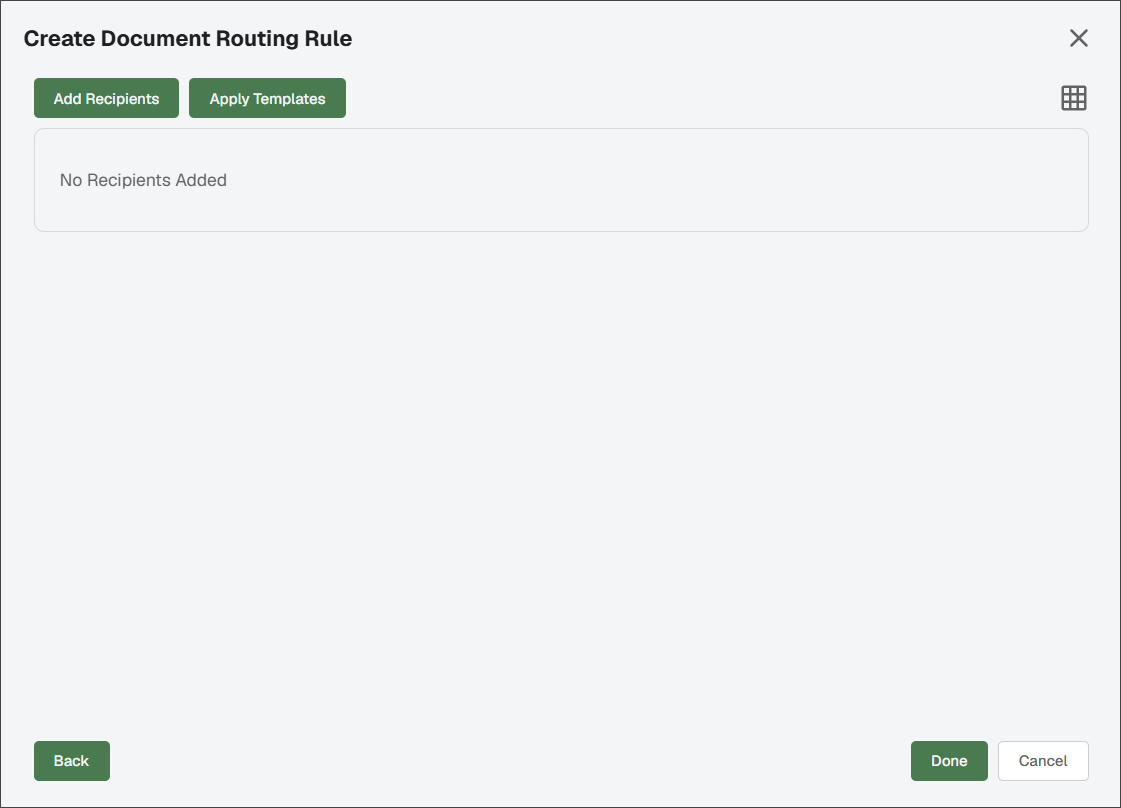Close the Create Document Routing Rule dialog
This screenshot has width=1121, height=808.
[1079, 38]
